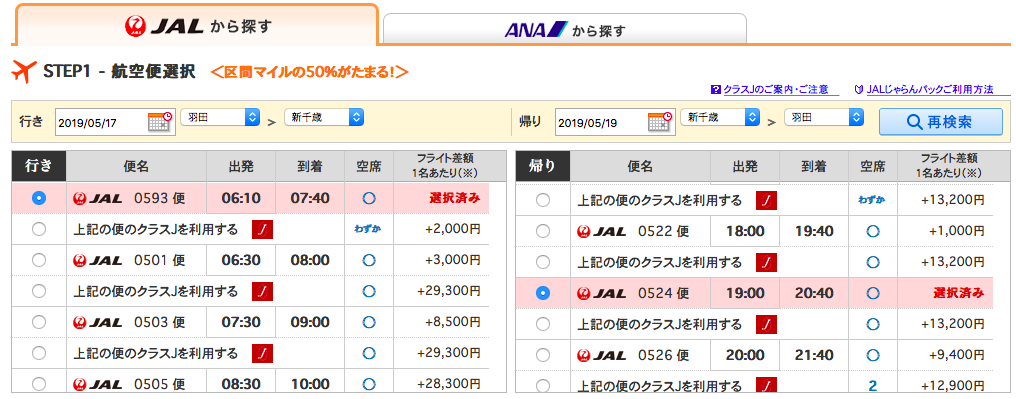The width and height of the screenshot is (1016, 399).
Task: Click the availability circle for flight 0524
Action: tap(873, 293)
